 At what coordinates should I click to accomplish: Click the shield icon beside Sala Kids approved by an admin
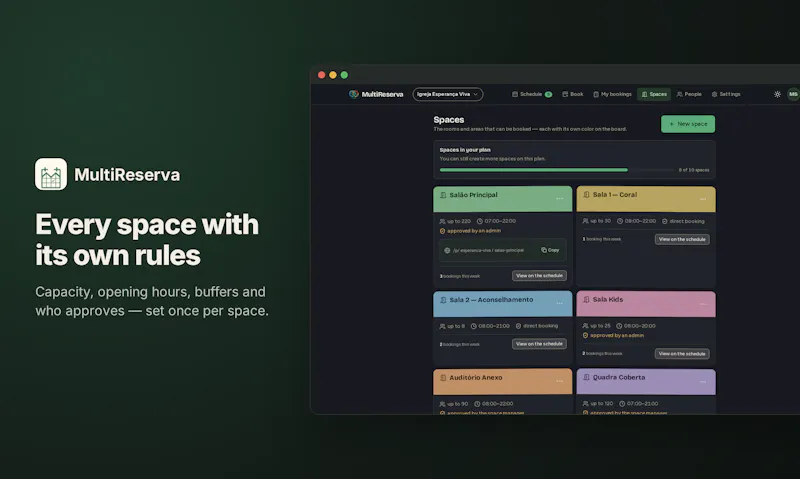[585, 335]
